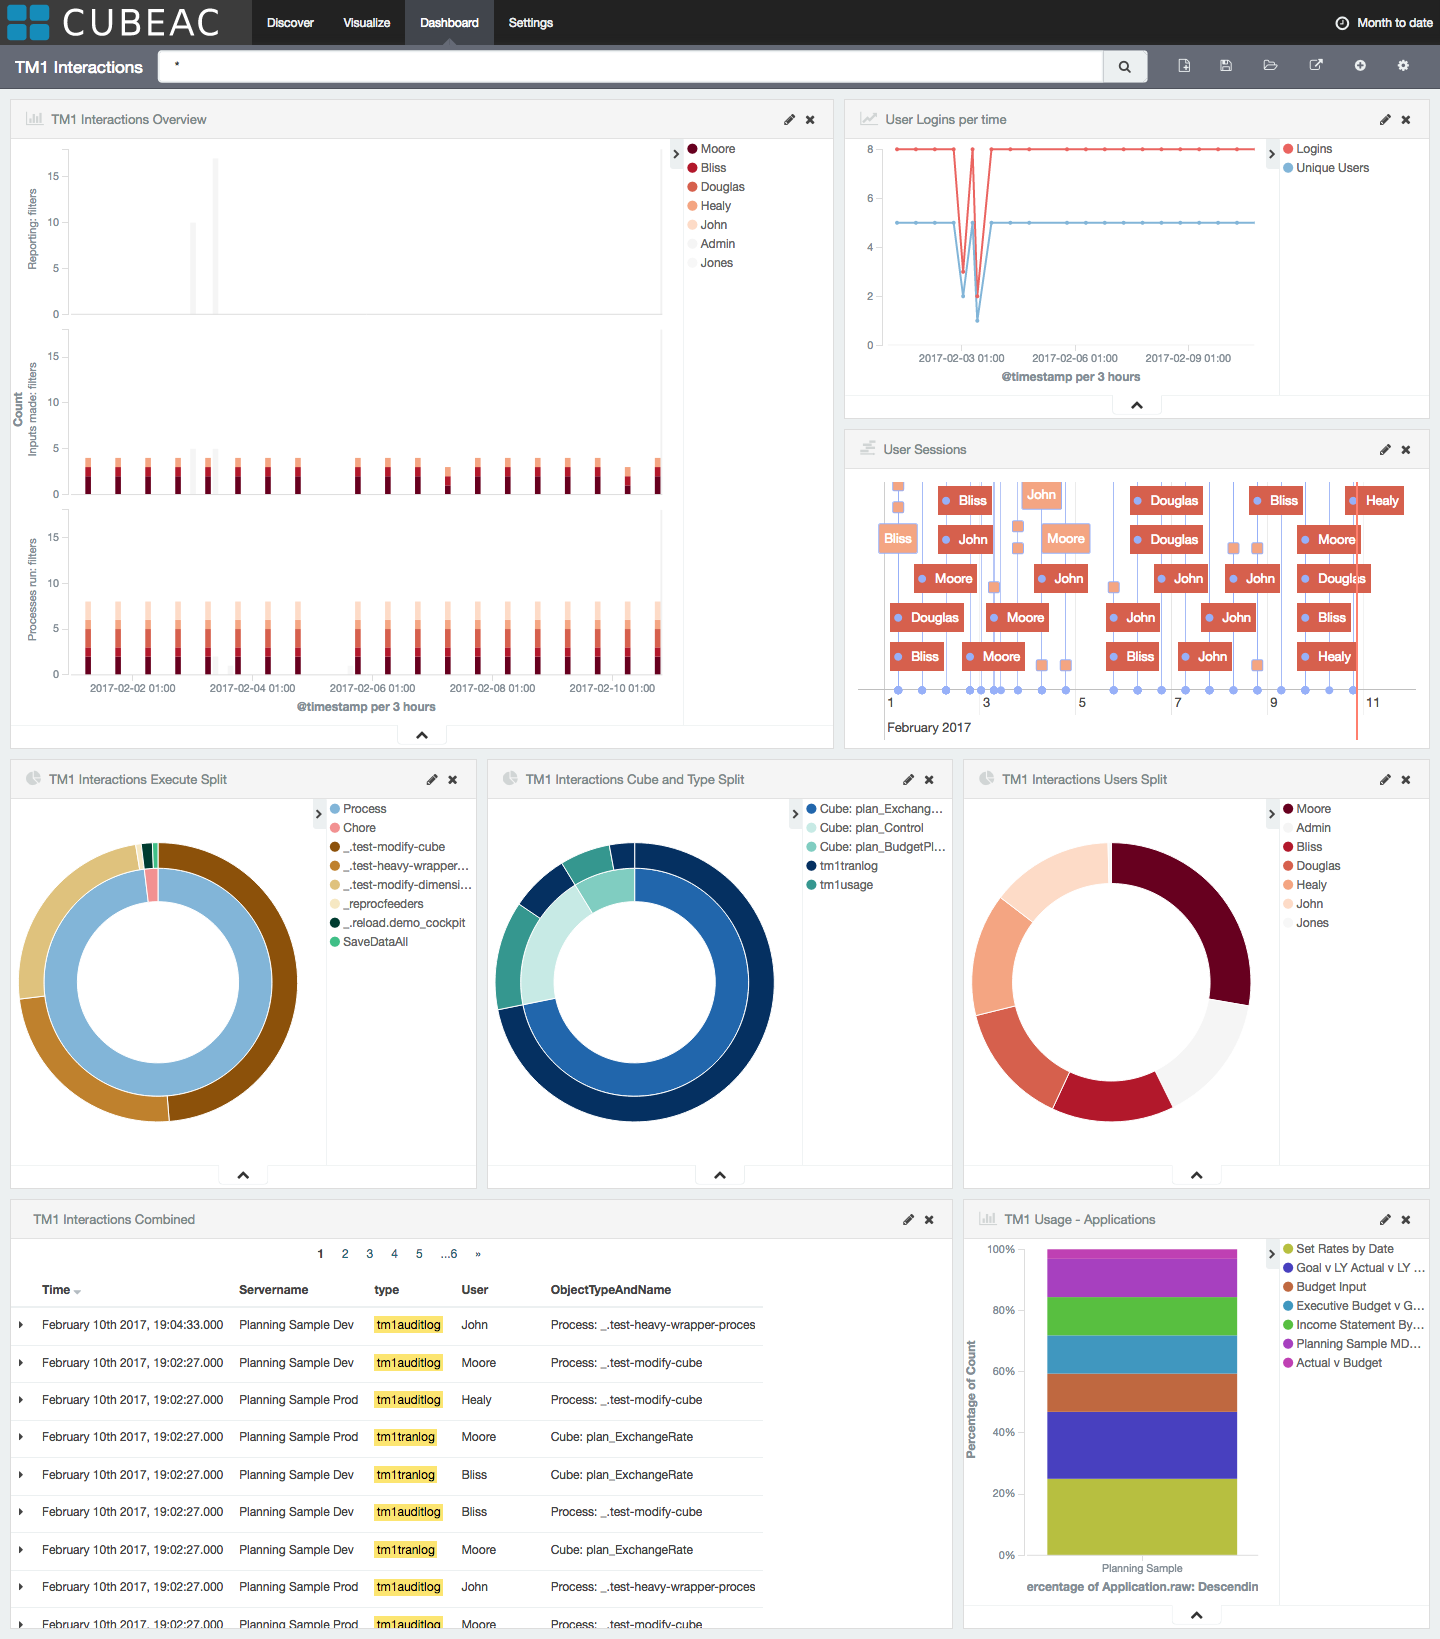Open the Visualize tab
Image resolution: width=1440 pixels, height=1639 pixels.
pos(366,23)
